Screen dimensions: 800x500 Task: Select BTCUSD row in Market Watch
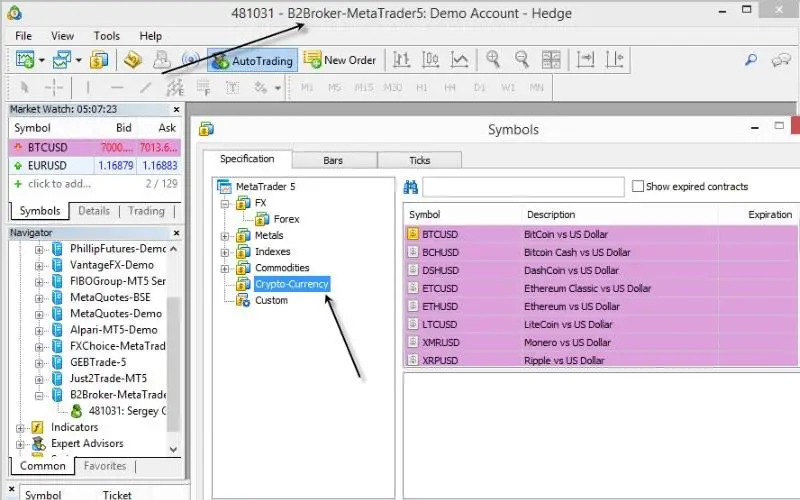point(95,147)
